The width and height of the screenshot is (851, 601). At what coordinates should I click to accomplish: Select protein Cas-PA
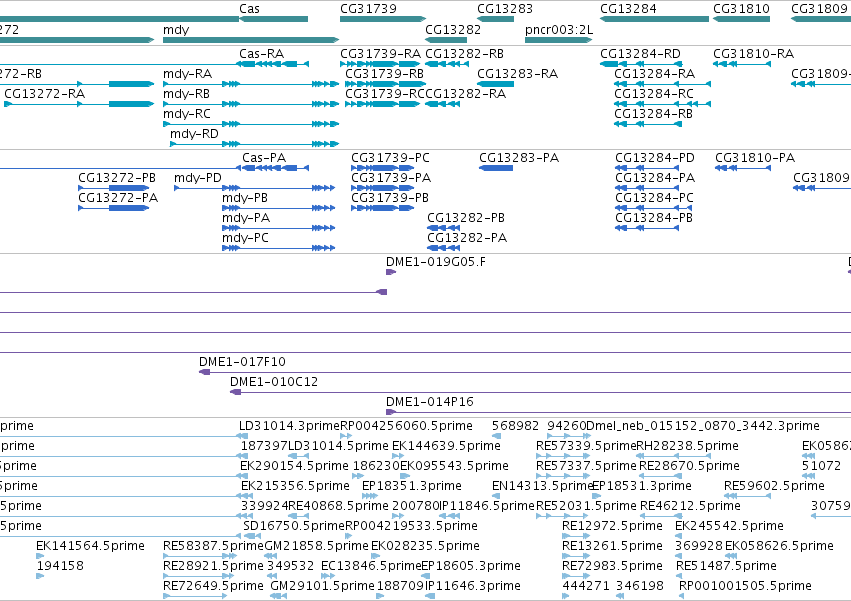[x=264, y=158]
